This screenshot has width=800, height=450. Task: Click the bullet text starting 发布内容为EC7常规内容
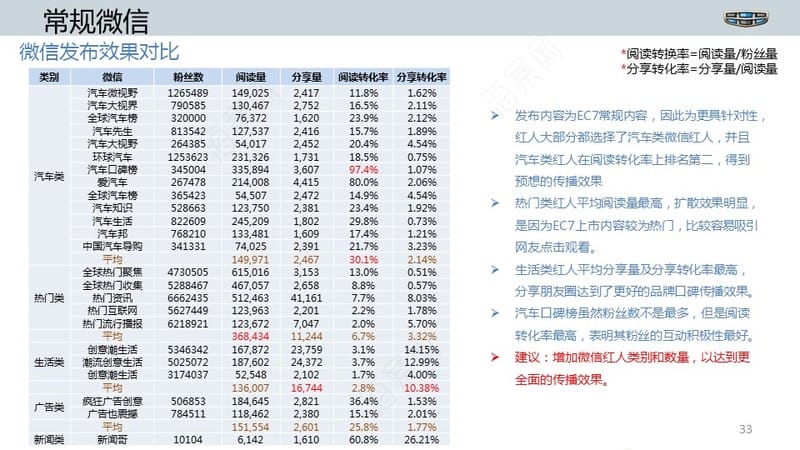point(640,148)
